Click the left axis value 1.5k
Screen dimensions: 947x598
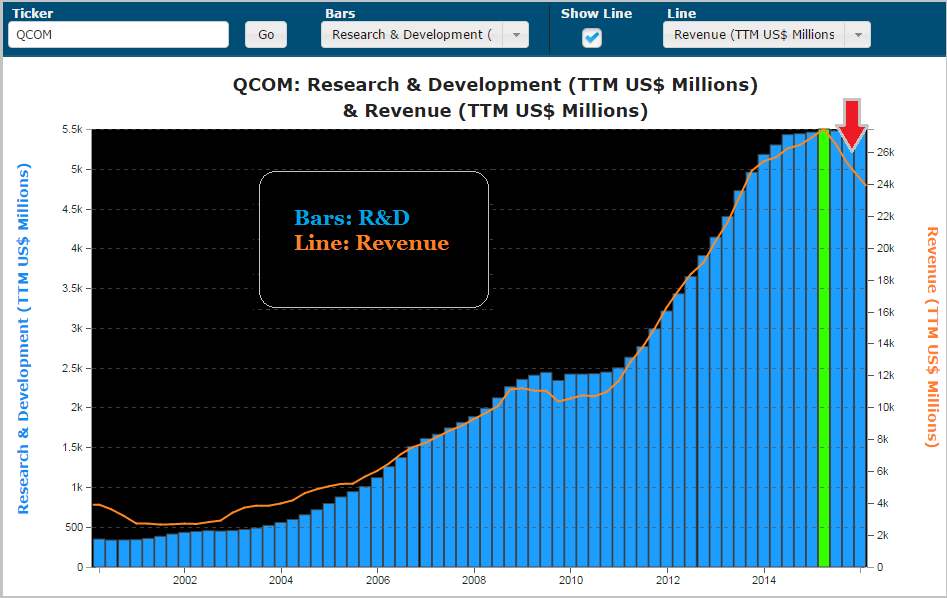[72, 448]
